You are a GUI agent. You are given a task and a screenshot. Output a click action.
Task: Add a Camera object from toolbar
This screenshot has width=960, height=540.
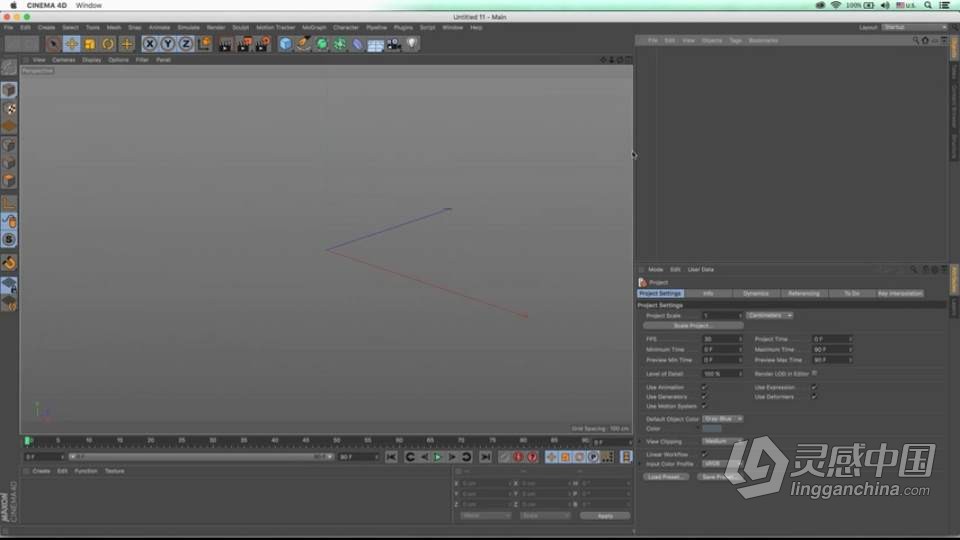pyautogui.click(x=393, y=44)
